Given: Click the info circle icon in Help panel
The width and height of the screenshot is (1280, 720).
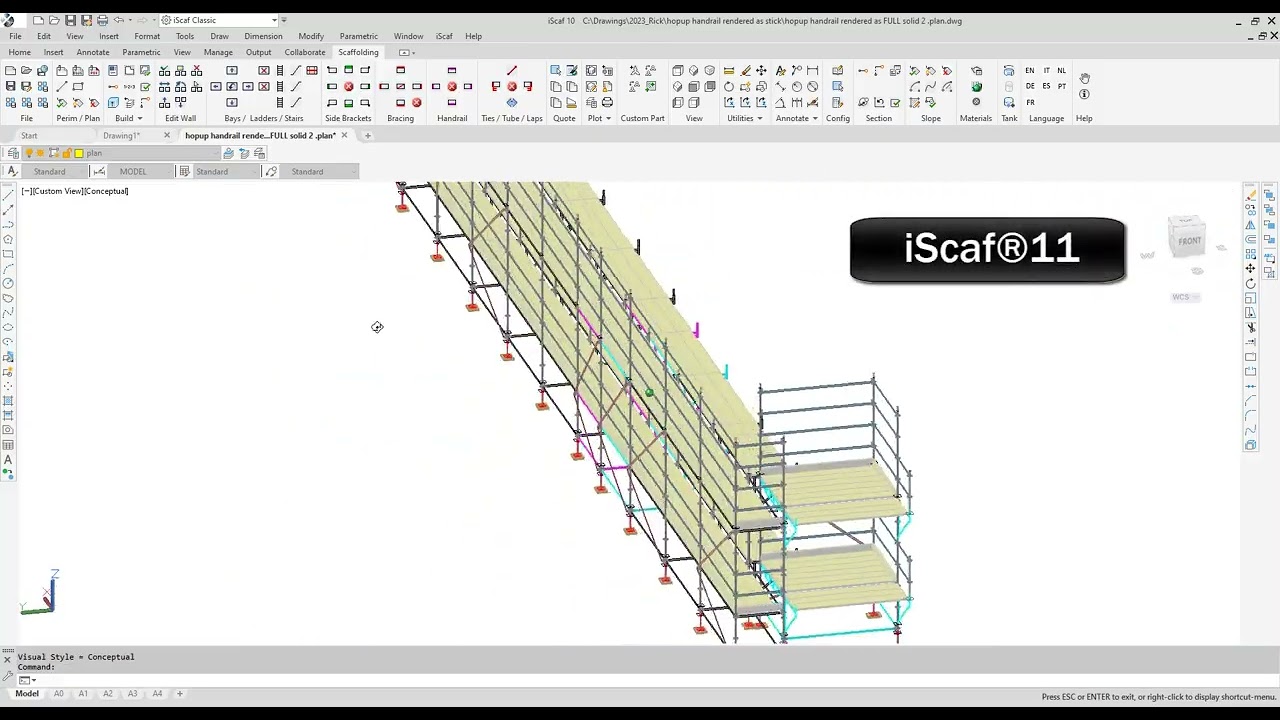Looking at the screenshot, I should (1084, 94).
